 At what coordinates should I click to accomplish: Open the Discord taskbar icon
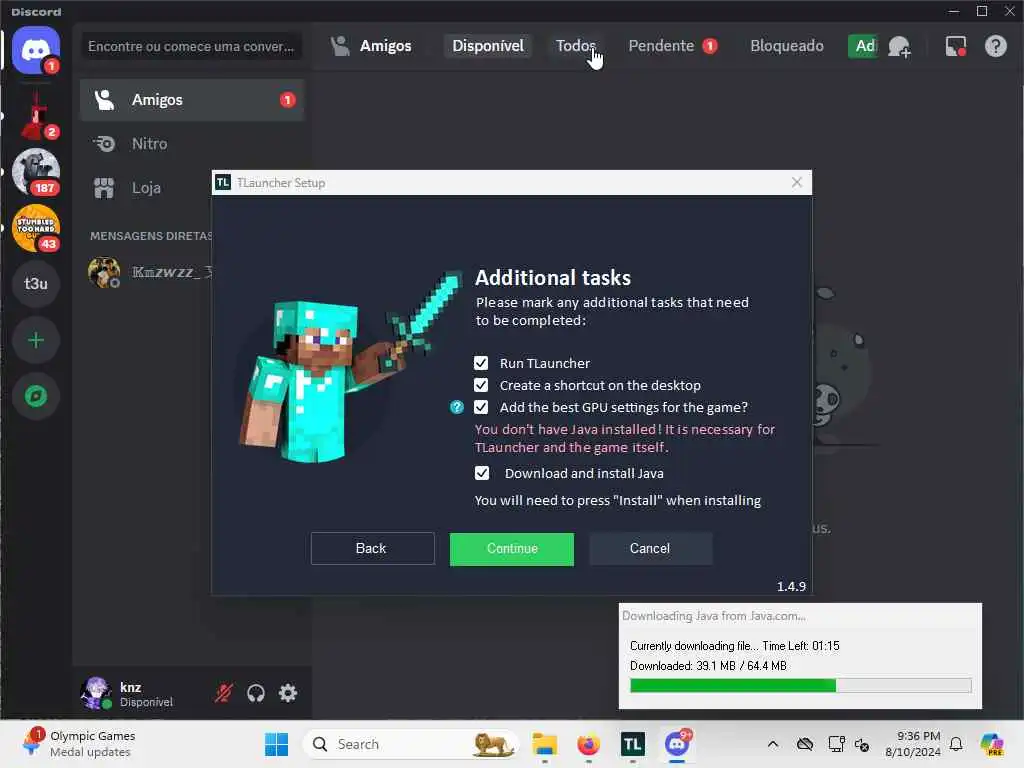pyautogui.click(x=677, y=744)
